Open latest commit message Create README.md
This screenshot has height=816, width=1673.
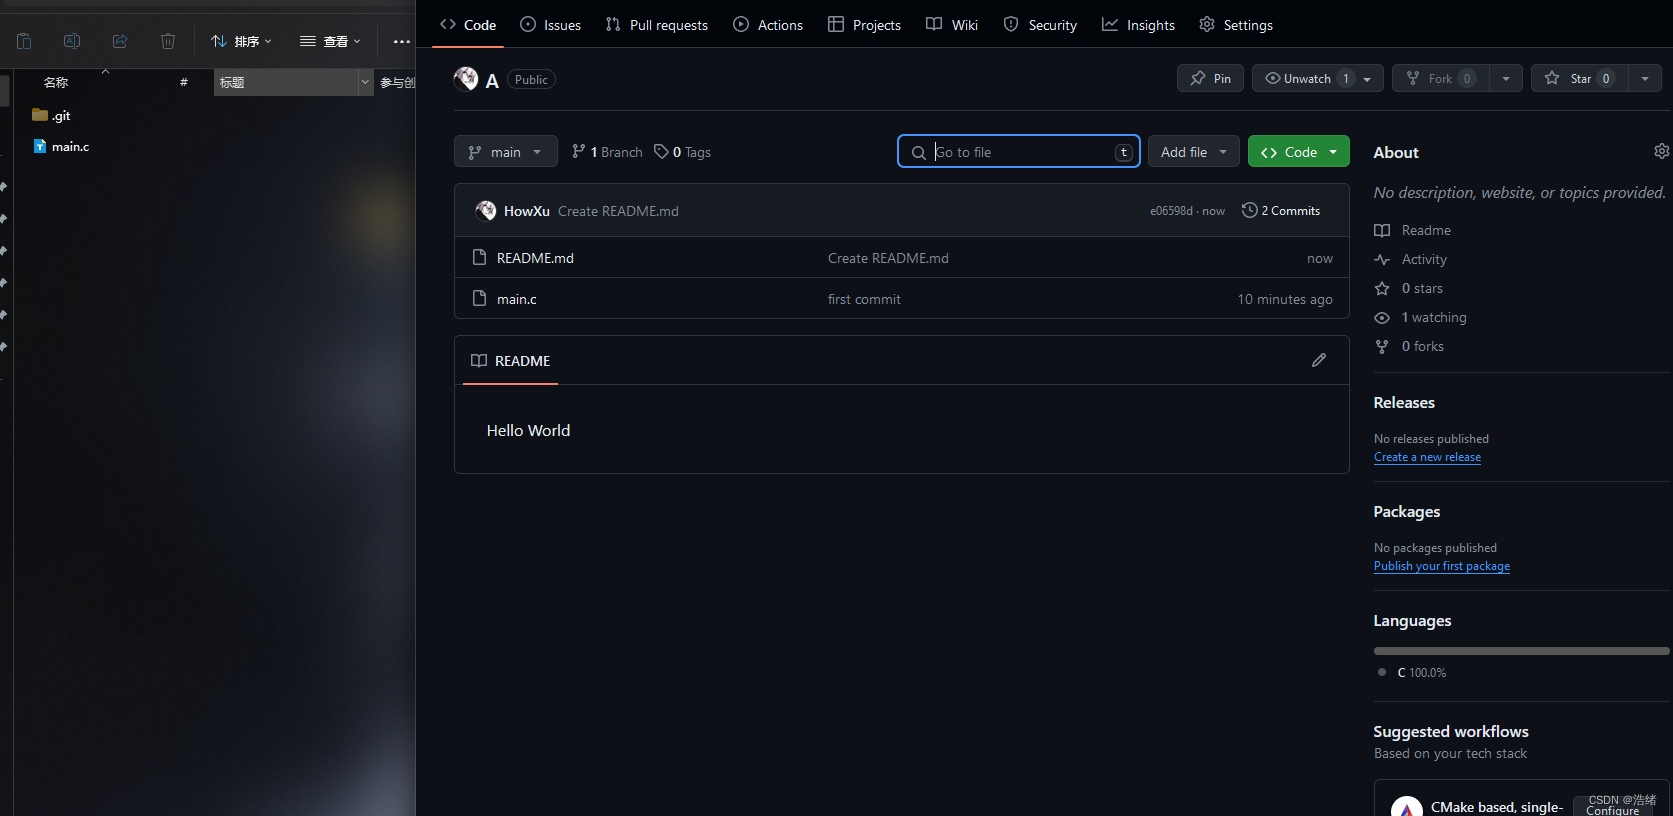coord(618,211)
